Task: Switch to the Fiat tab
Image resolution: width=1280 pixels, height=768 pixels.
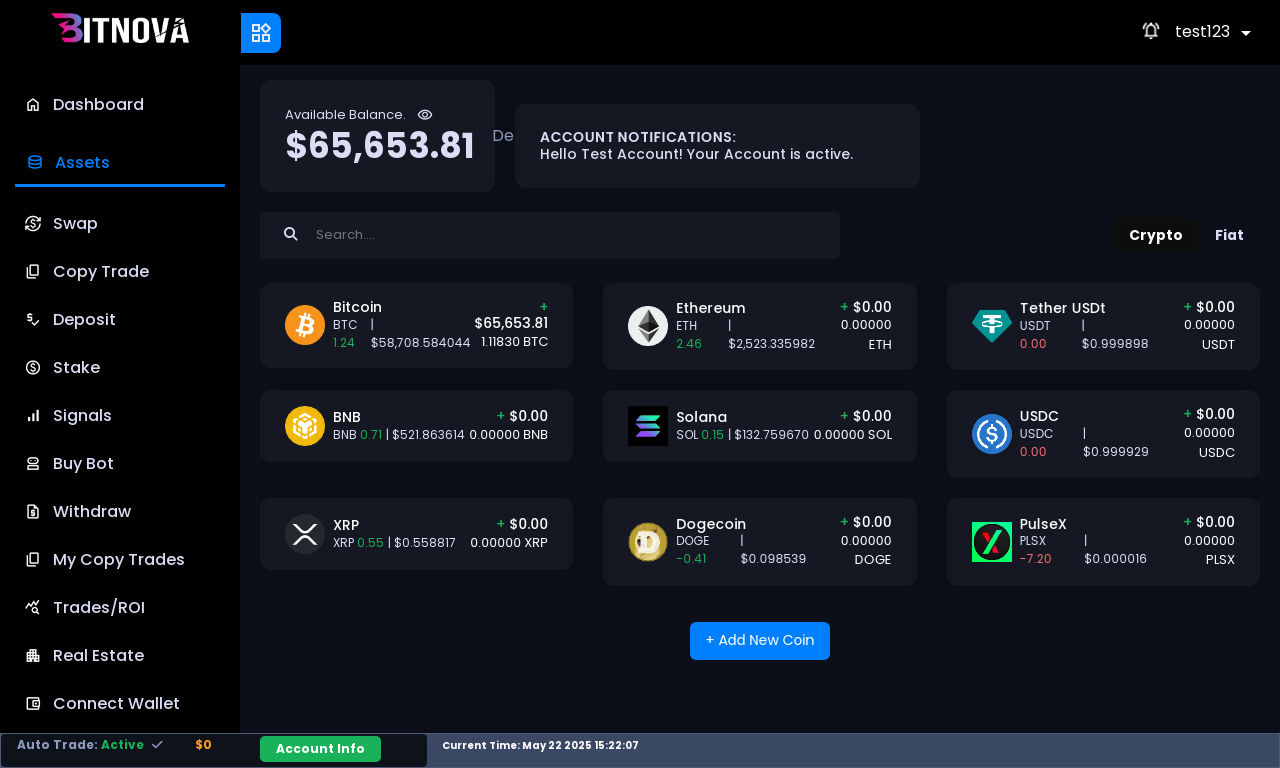Action: click(1229, 235)
